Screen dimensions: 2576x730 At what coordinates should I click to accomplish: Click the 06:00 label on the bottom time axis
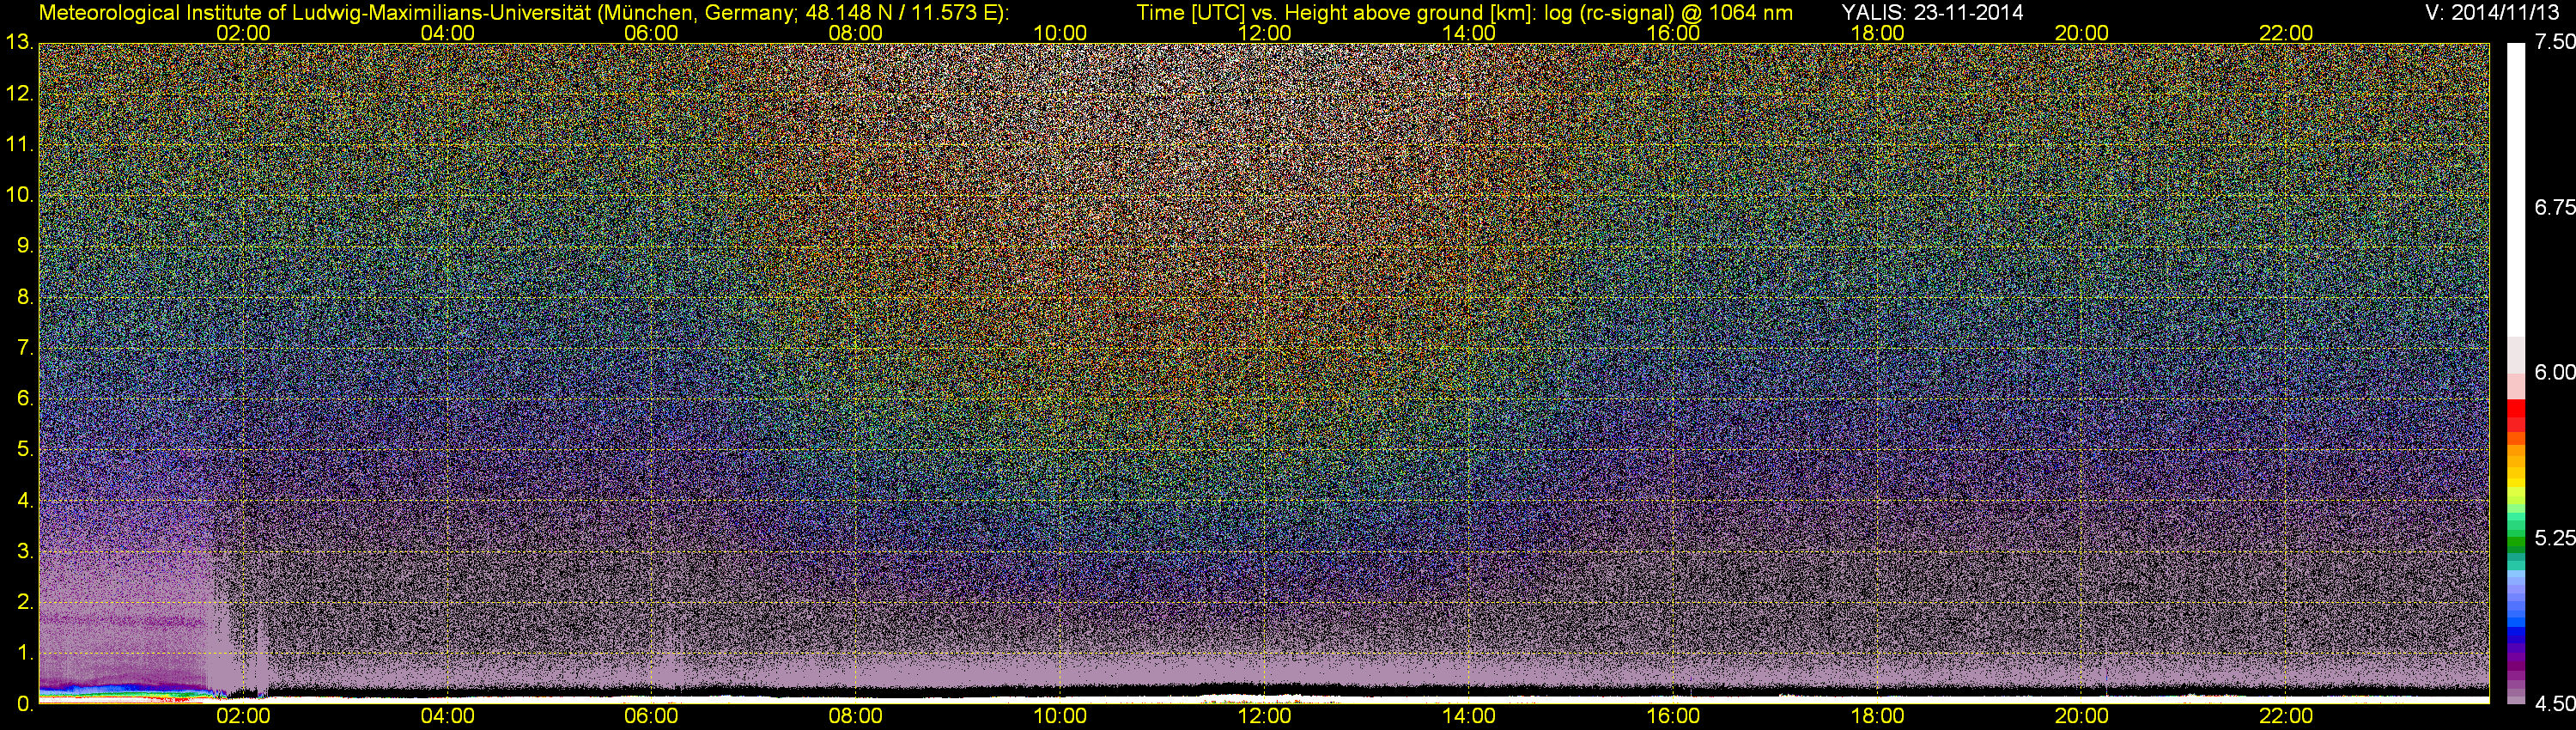[x=651, y=716]
